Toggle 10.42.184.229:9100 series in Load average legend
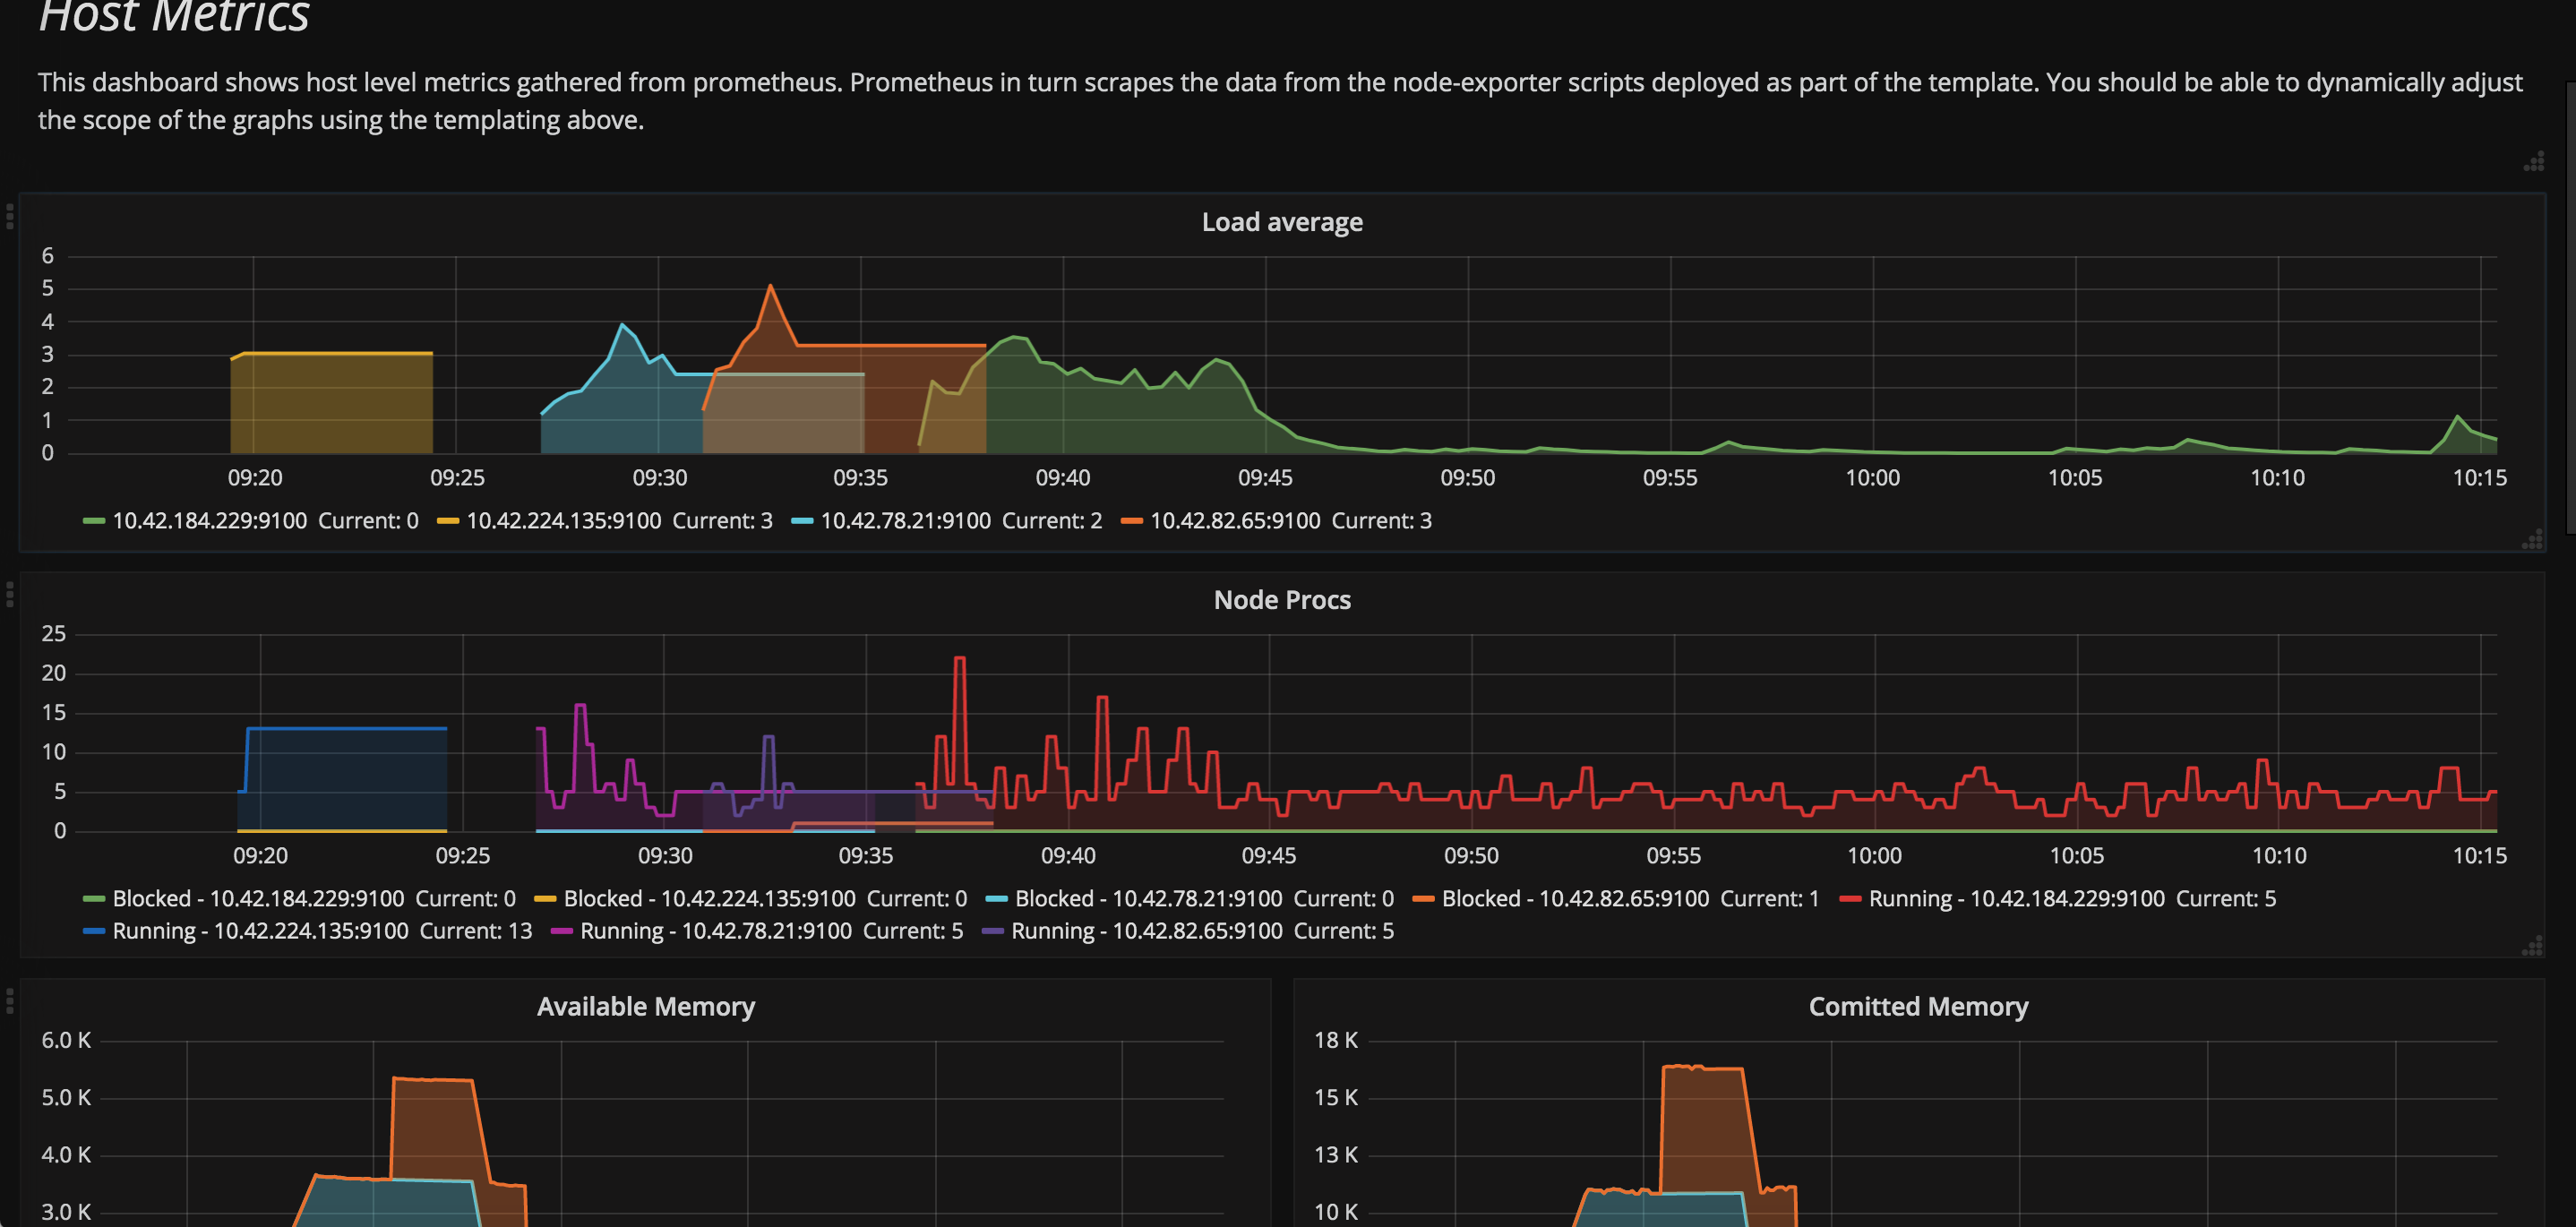The width and height of the screenshot is (2576, 1227). 209,521
